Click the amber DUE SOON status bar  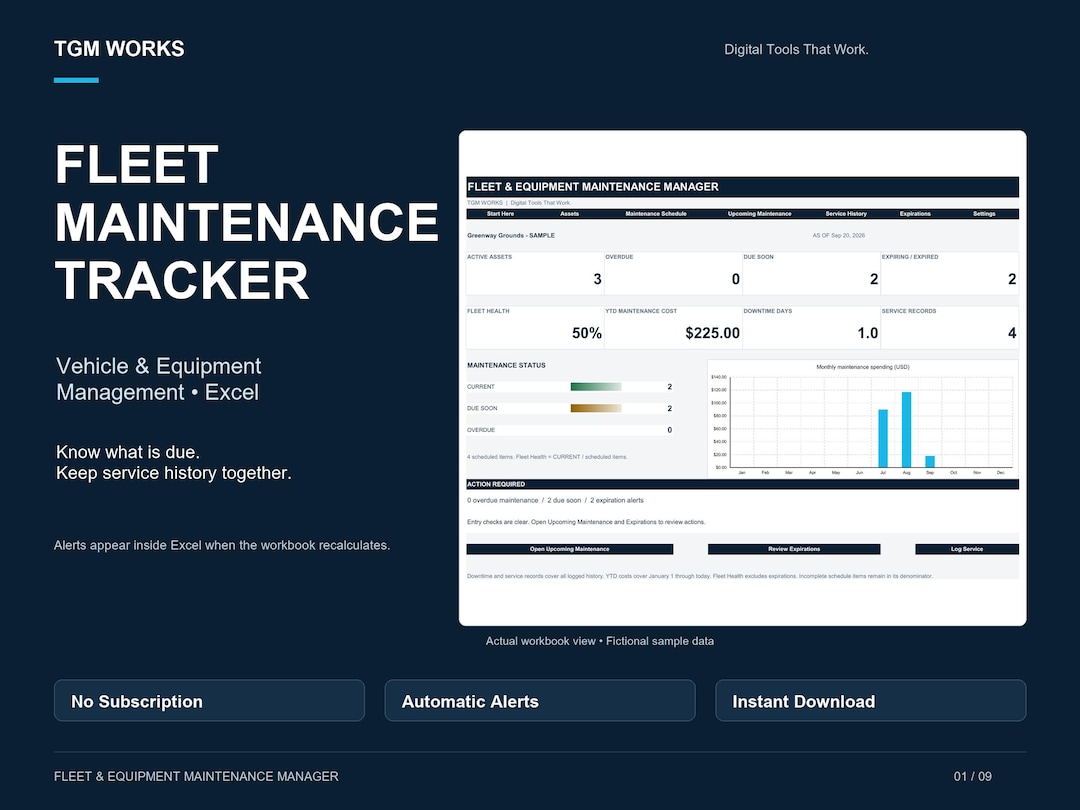[596, 408]
